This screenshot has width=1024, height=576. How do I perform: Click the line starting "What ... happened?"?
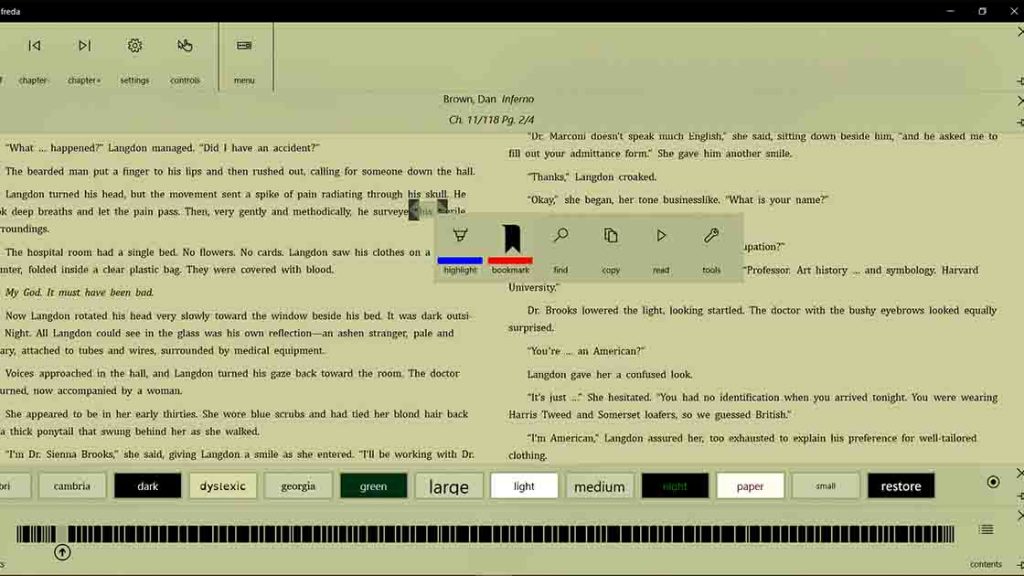coord(163,148)
